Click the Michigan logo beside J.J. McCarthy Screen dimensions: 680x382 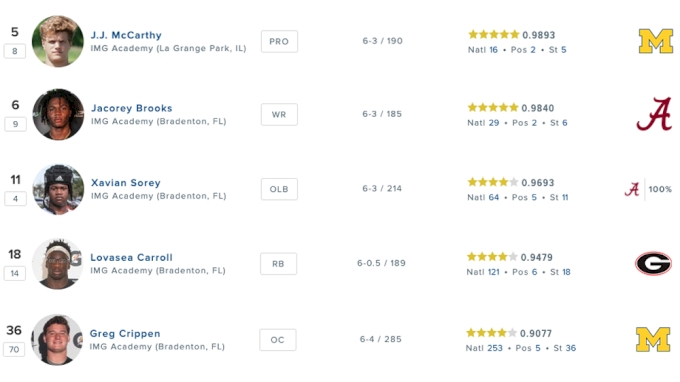pos(656,41)
